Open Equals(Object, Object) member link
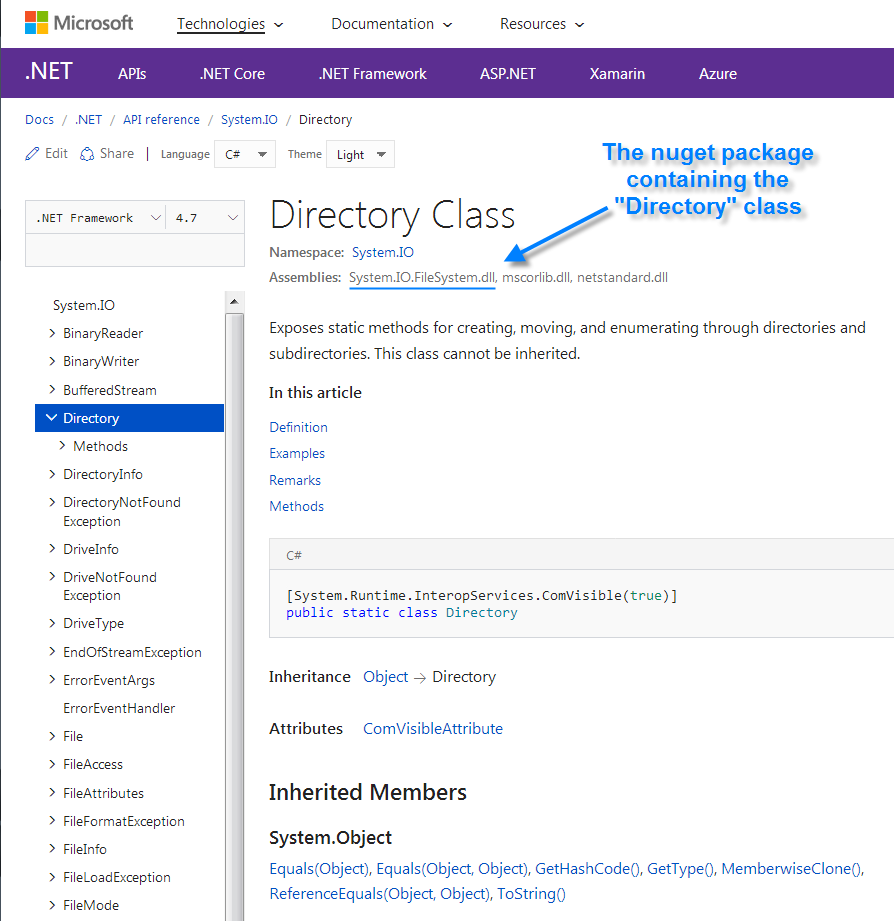This screenshot has width=894, height=921. tap(452, 869)
